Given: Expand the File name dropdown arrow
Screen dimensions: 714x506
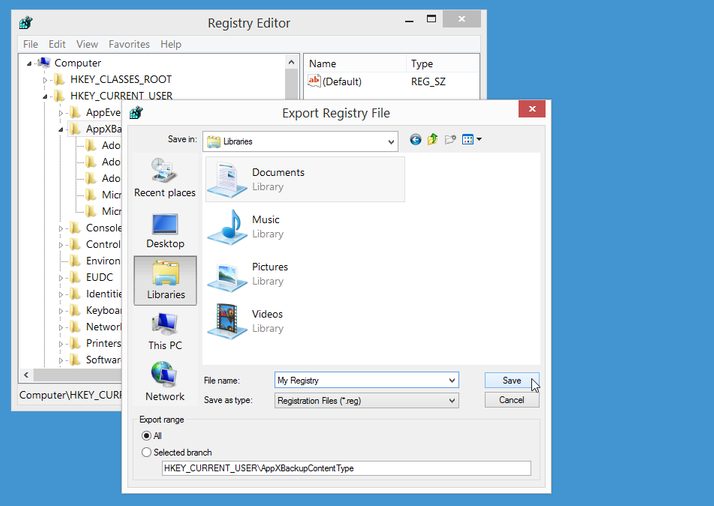Looking at the screenshot, I should [452, 381].
